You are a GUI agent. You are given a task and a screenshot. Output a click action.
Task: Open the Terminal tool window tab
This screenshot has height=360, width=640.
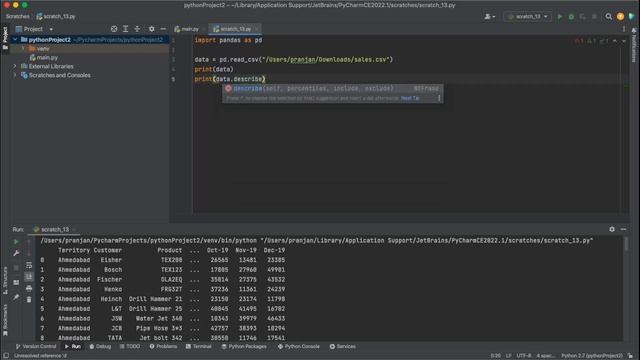tap(199, 347)
